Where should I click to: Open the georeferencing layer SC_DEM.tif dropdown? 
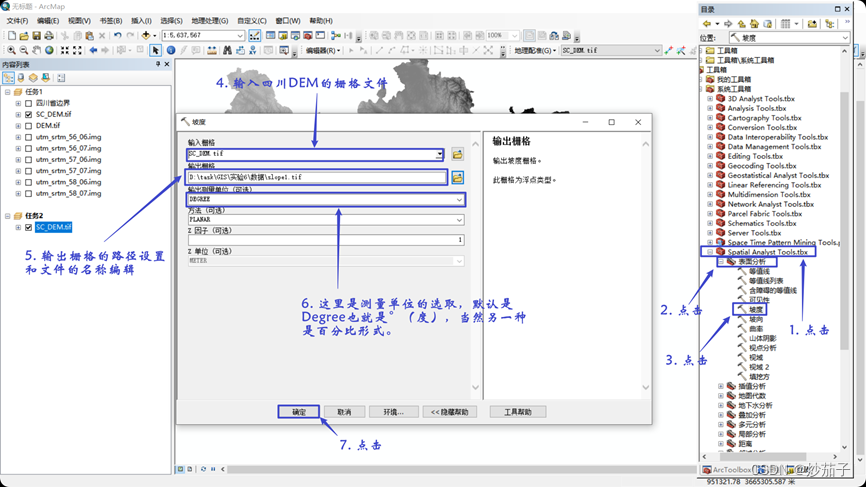click(657, 50)
